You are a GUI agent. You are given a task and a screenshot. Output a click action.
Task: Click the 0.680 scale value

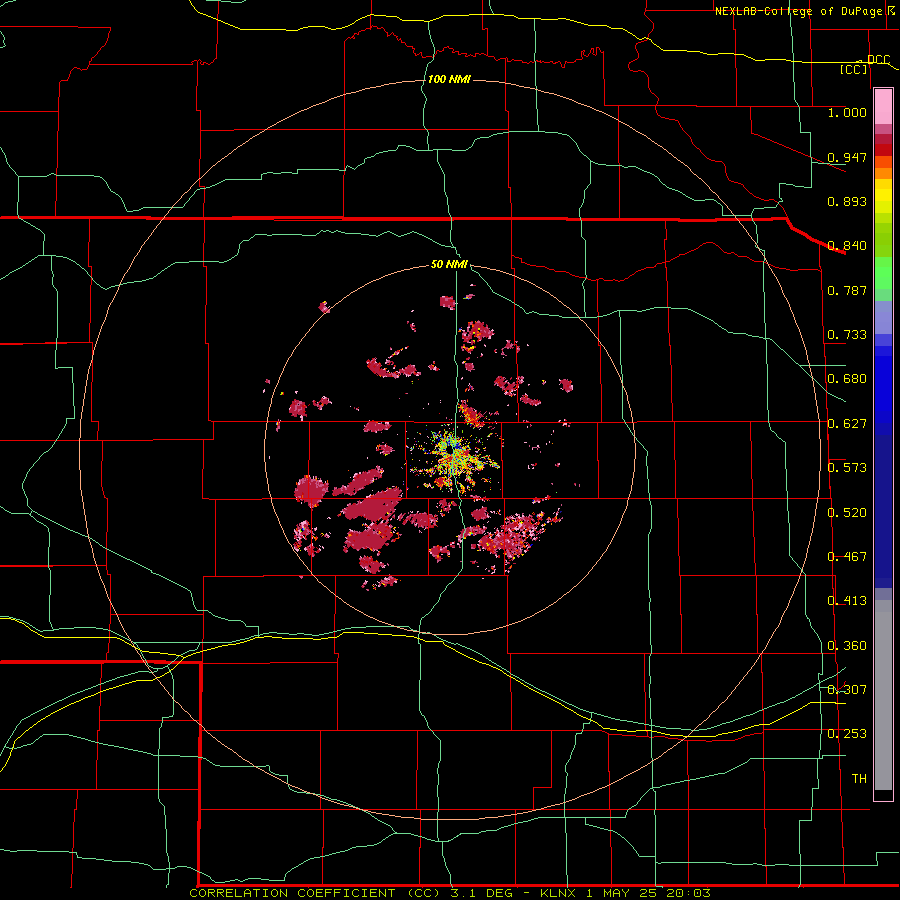[847, 379]
